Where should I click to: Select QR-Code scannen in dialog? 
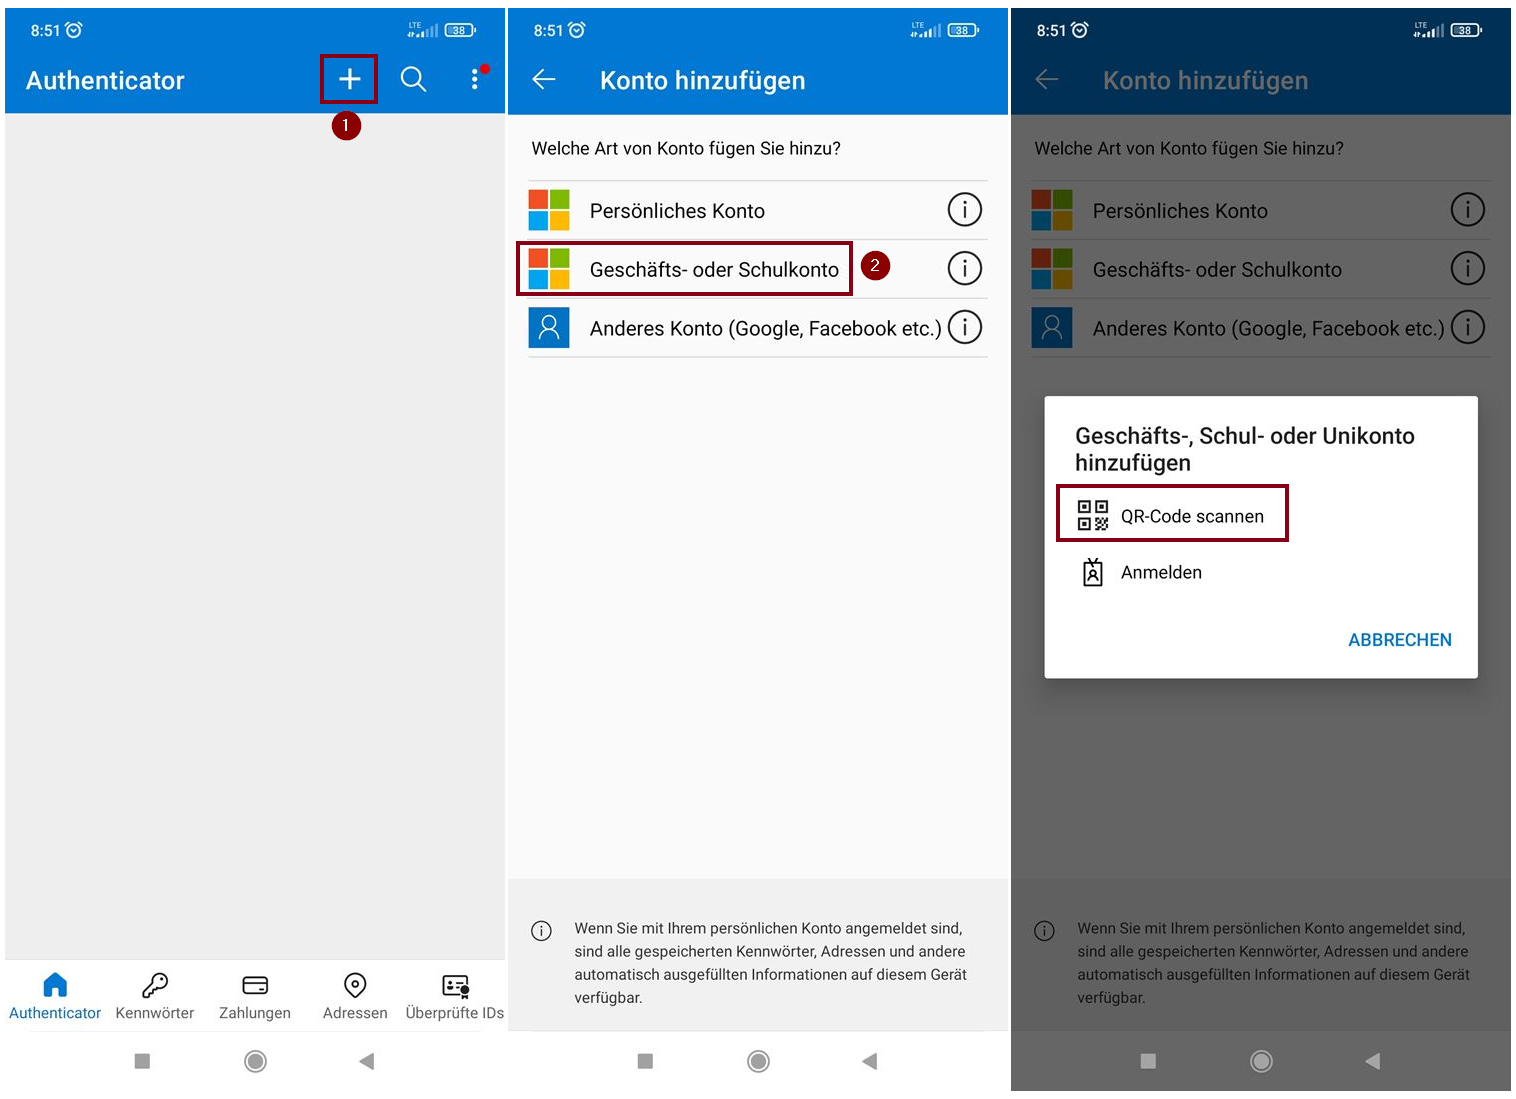(x=1172, y=515)
